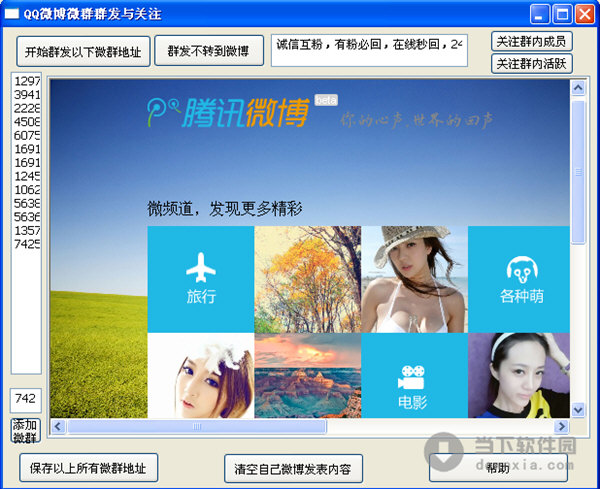Select list entry 4508
The height and width of the screenshot is (489, 600).
(27, 122)
